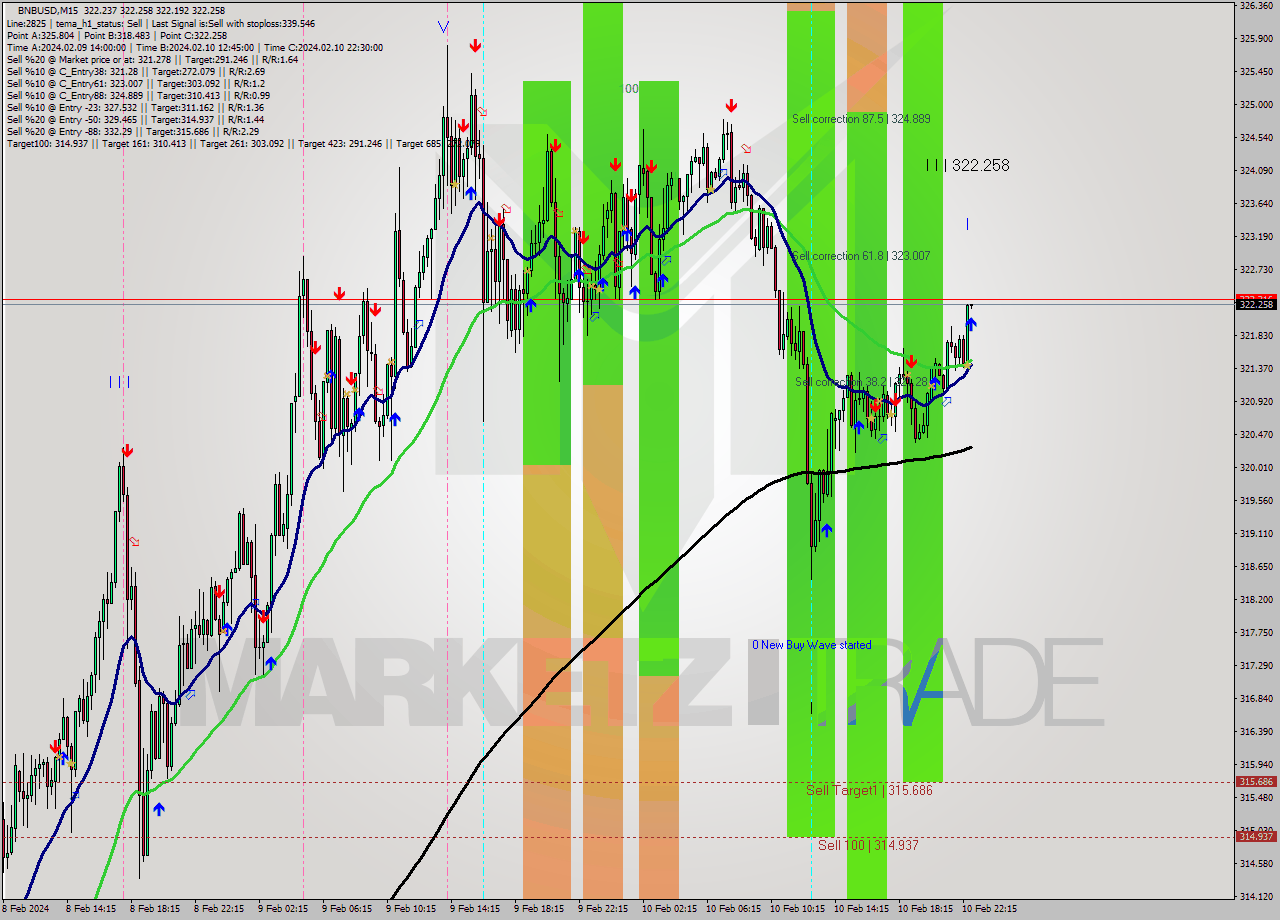Viewport: 1280px width, 920px height.
Task: Click the 'Sell 100 | 314.937' label
Action: click(868, 845)
